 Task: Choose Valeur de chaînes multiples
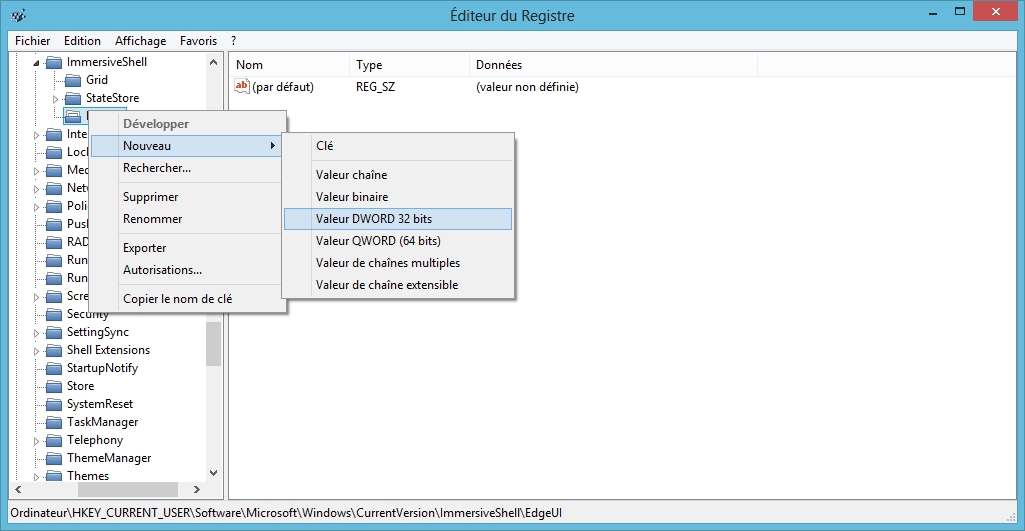tap(398, 263)
